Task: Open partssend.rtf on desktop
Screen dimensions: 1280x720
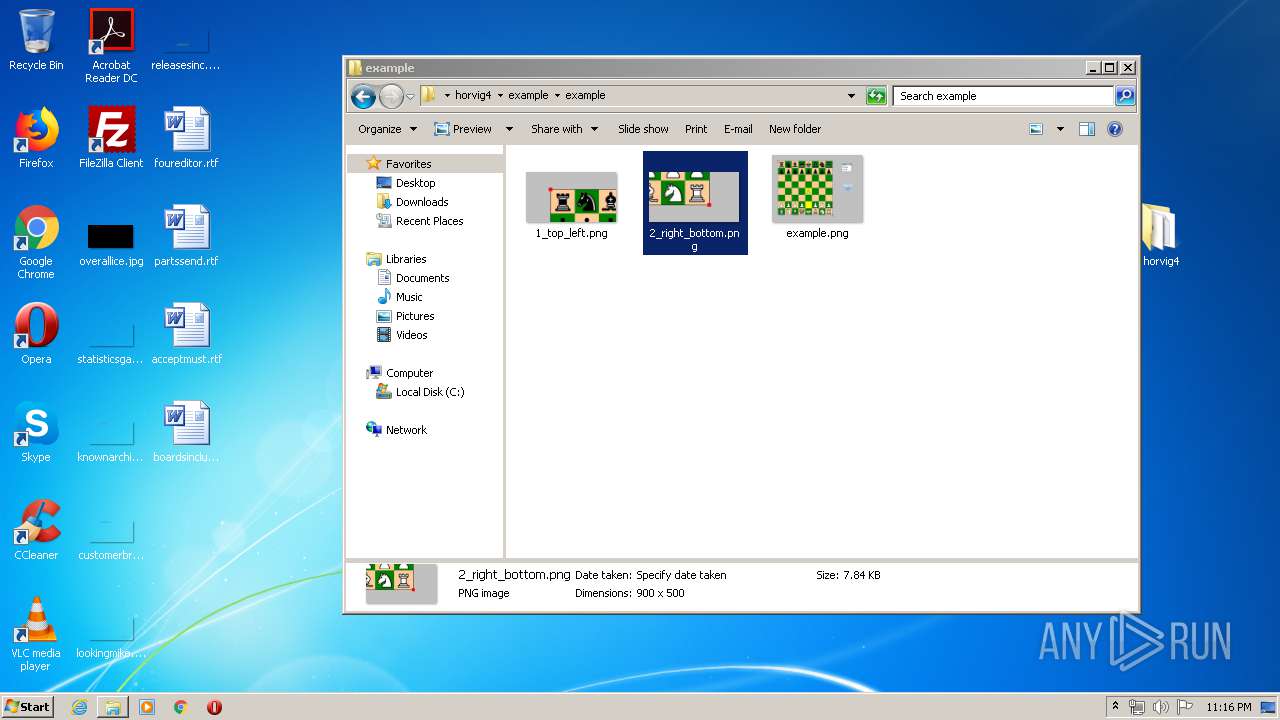Action: (186, 236)
